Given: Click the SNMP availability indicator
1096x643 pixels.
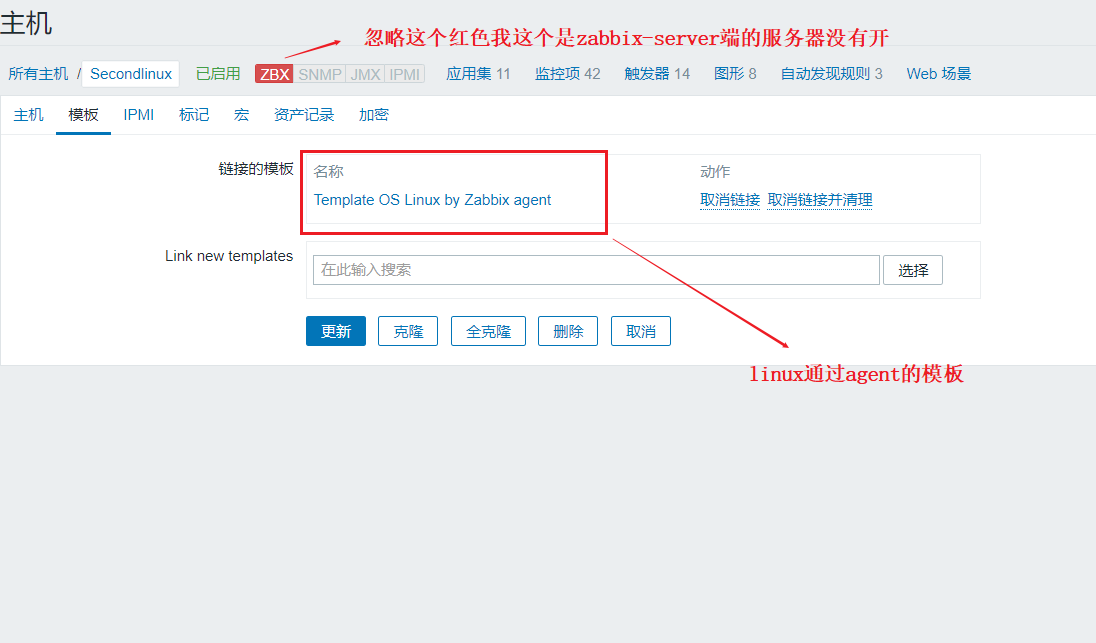Looking at the screenshot, I should [x=320, y=73].
